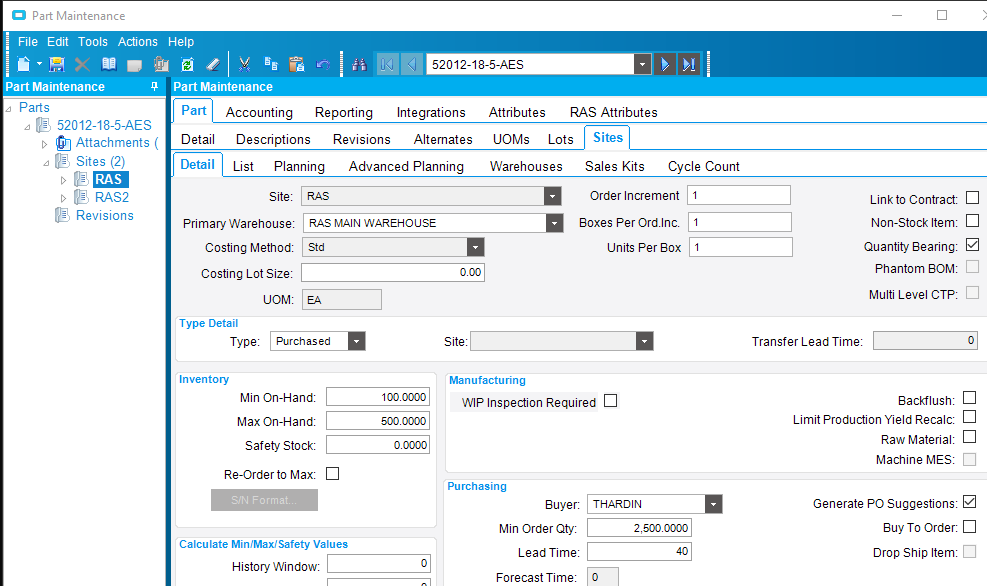
Task: Click the New document toolbar icon
Action: pos(23,64)
